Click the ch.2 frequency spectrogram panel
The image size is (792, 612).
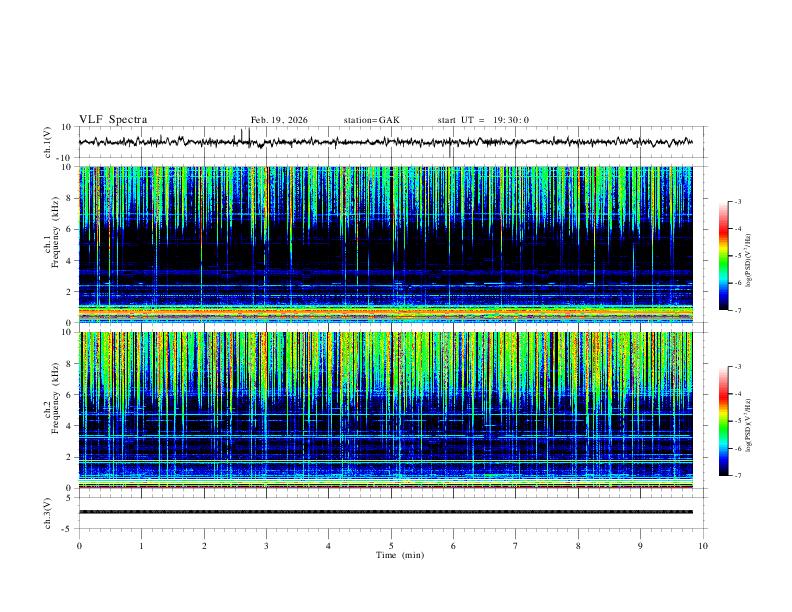385,410
